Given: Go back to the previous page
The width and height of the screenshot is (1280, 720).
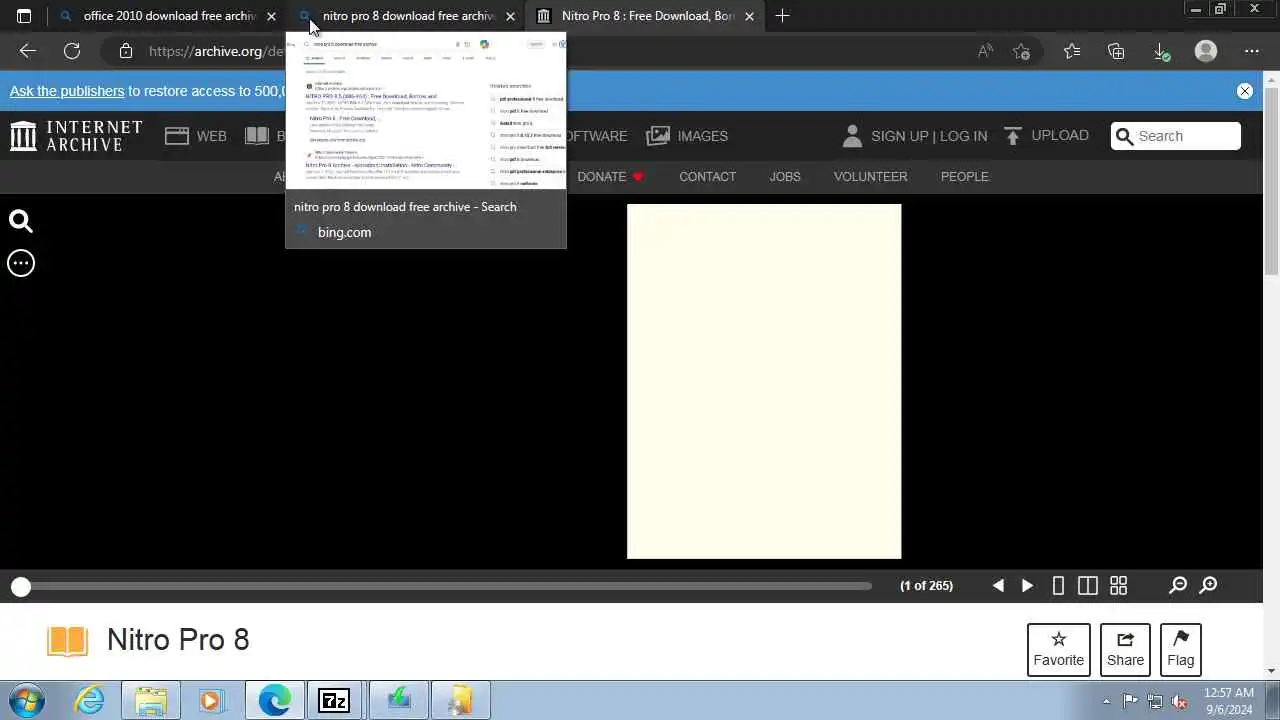Looking at the screenshot, I should [x=28, y=51].
